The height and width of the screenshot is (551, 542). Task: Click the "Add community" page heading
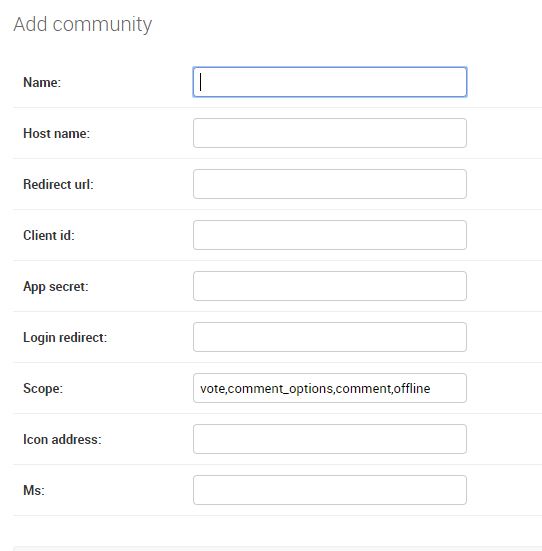pyautogui.click(x=83, y=25)
